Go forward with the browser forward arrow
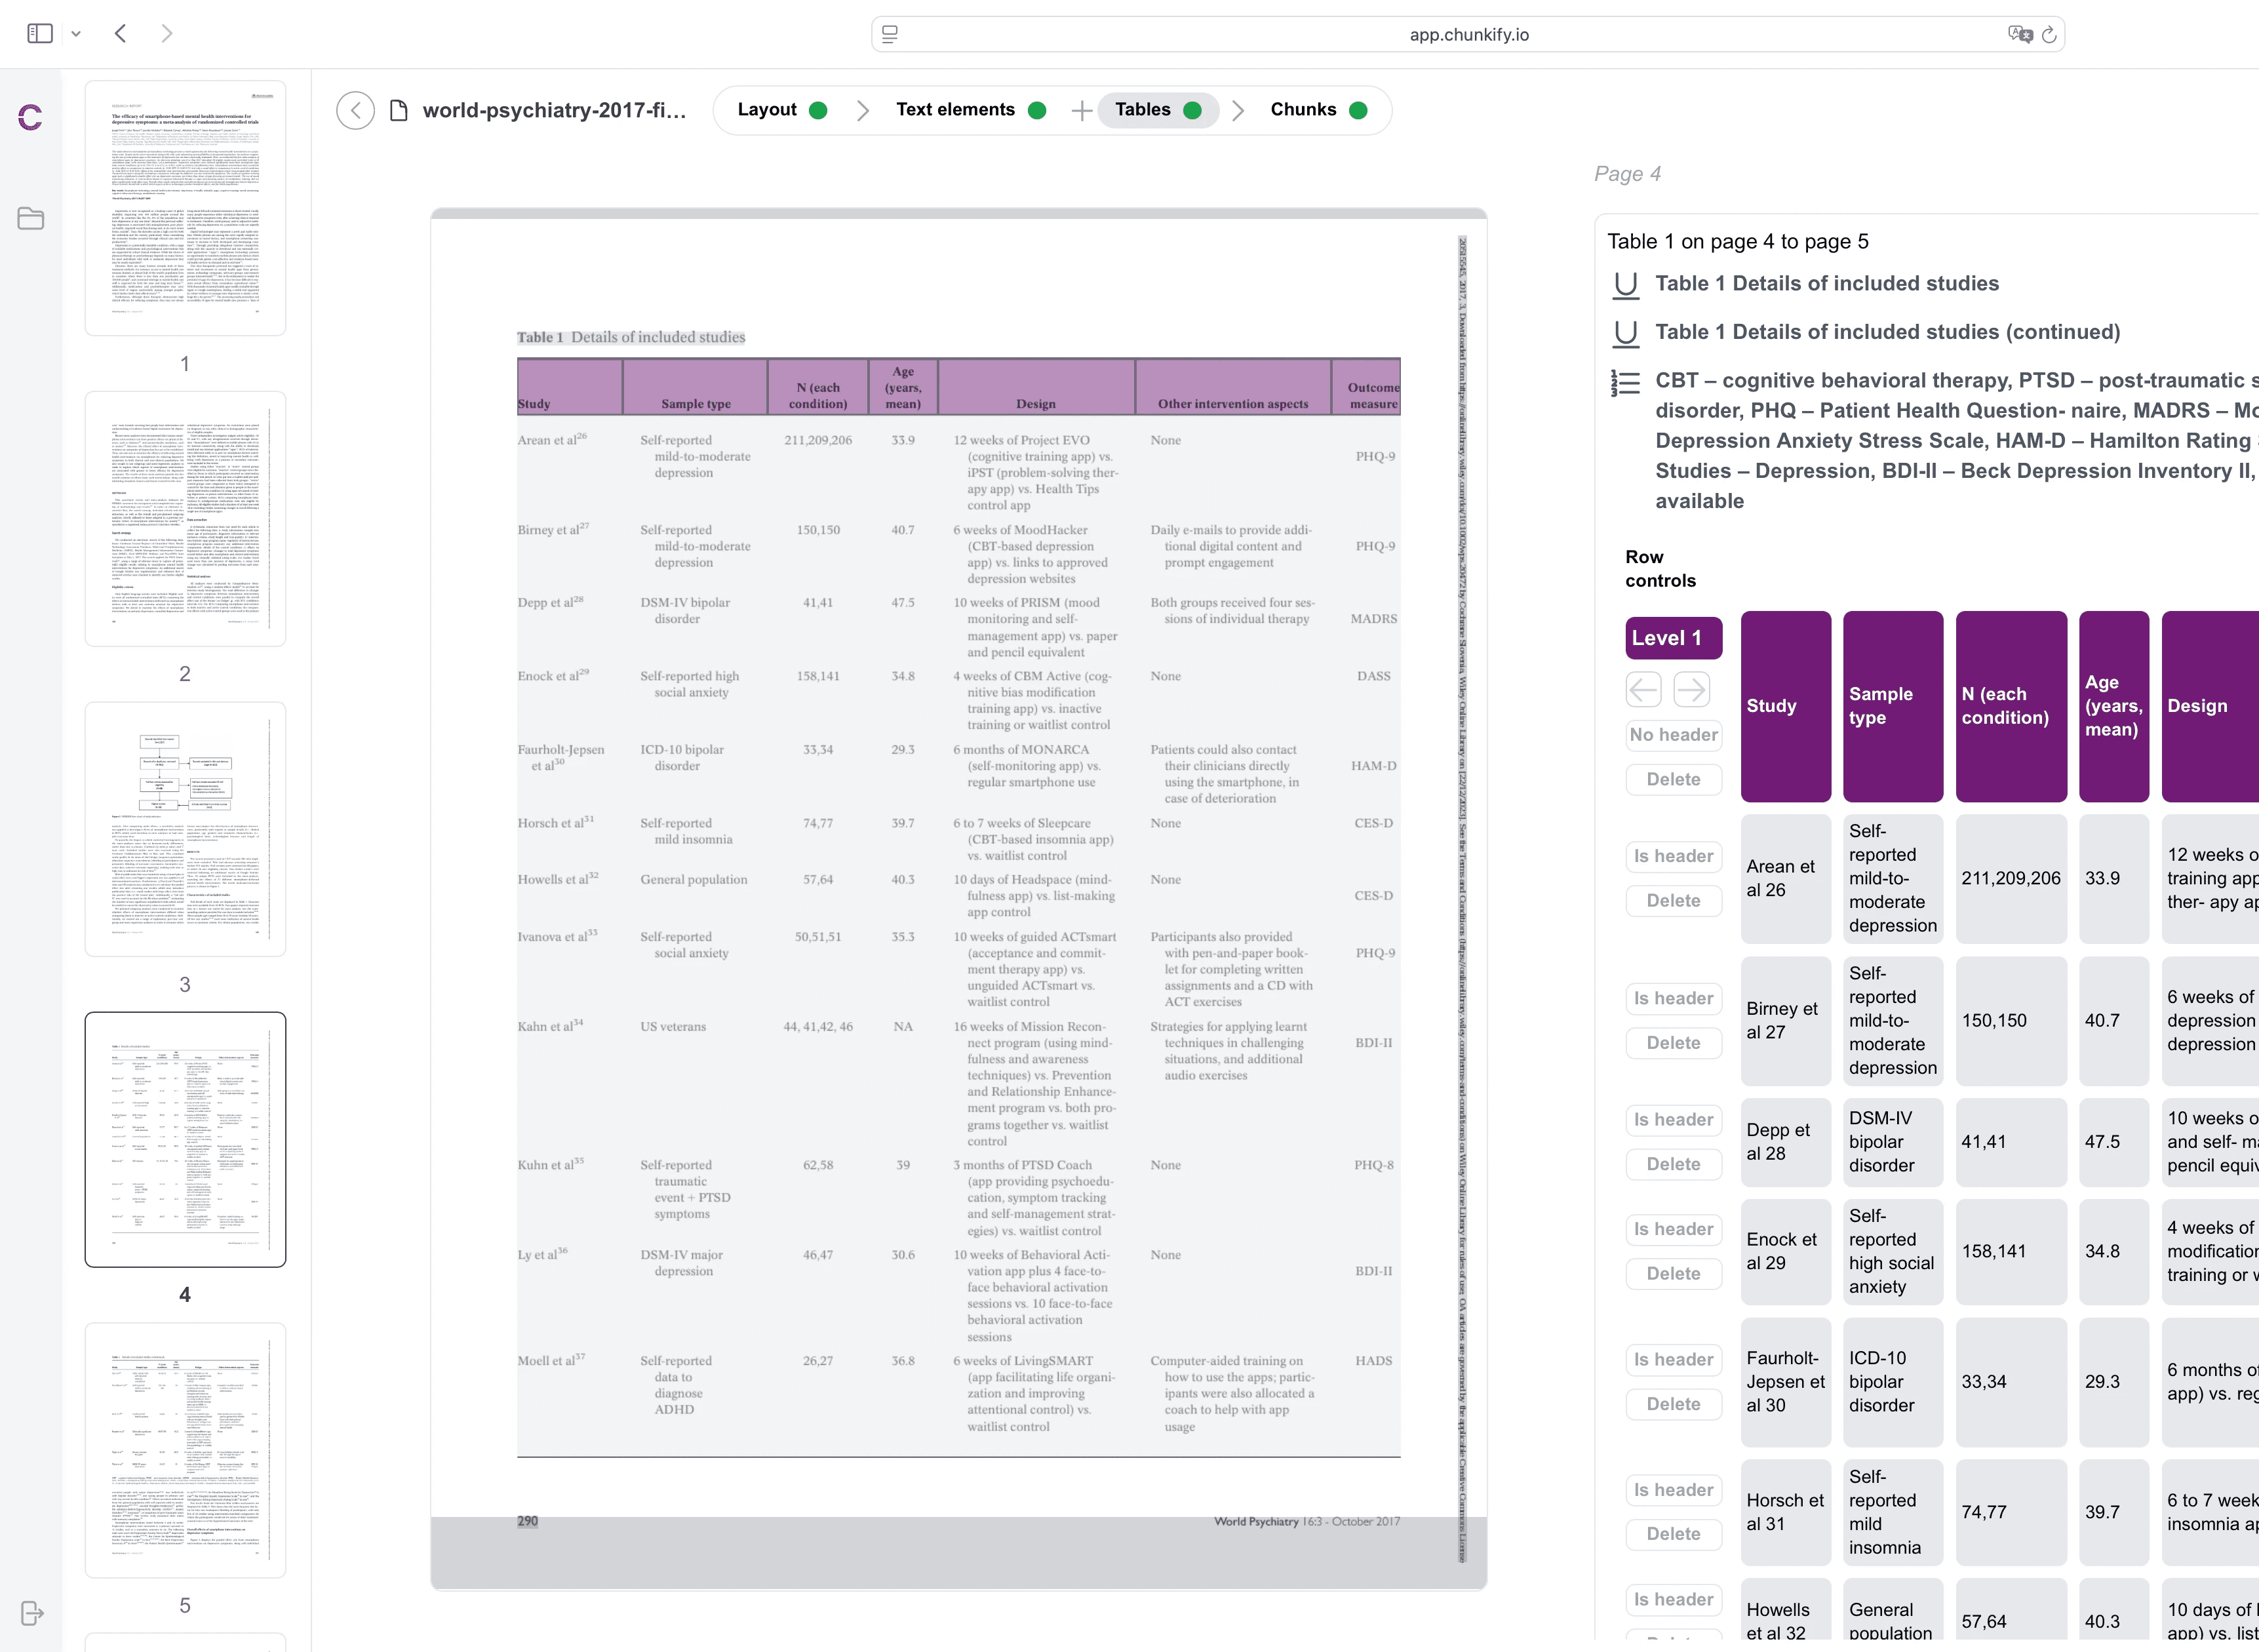Screen dimensions: 2259x1652 click(x=167, y=34)
